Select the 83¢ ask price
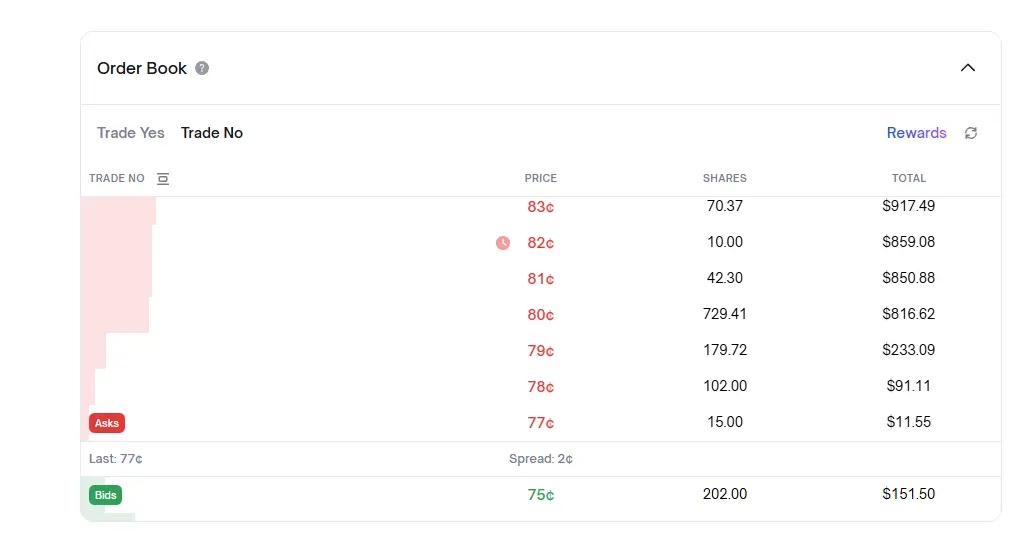This screenshot has height=547, width=1023. tap(541, 207)
